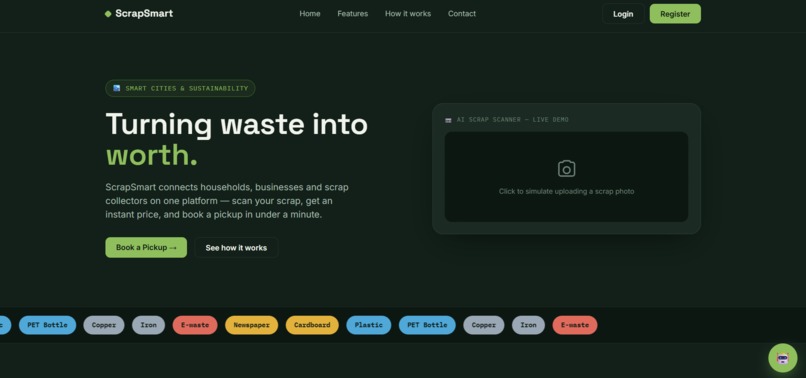Open the chatbot robot icon
This screenshot has height=378, width=806.
(782, 358)
